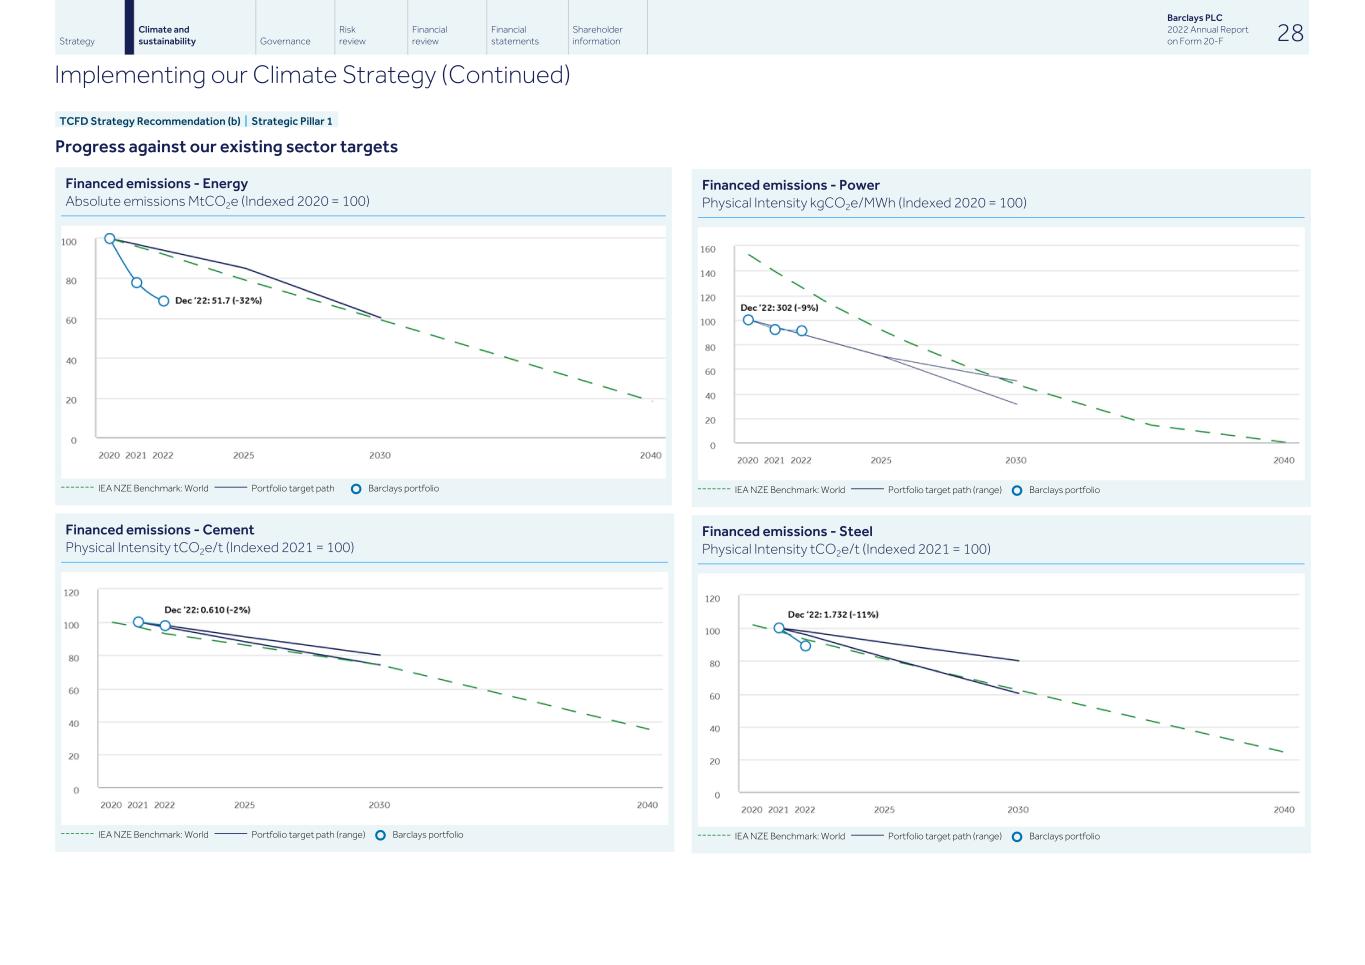
Task: Open the Financial statements tab
Action: pyautogui.click(x=515, y=35)
